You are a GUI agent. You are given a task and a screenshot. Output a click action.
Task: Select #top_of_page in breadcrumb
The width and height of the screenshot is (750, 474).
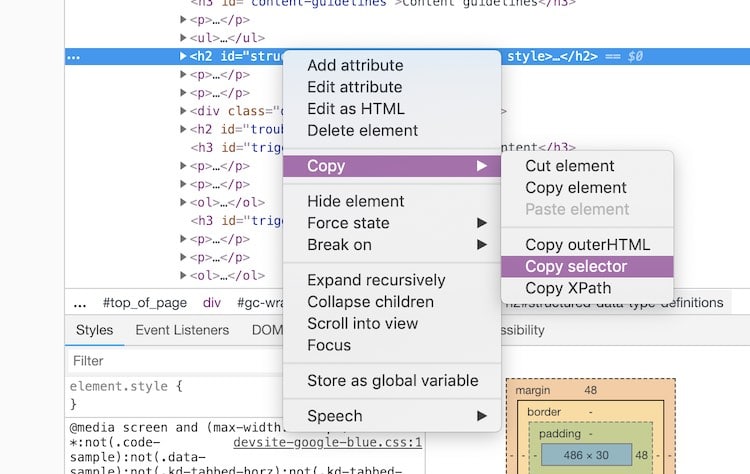[x=144, y=303]
